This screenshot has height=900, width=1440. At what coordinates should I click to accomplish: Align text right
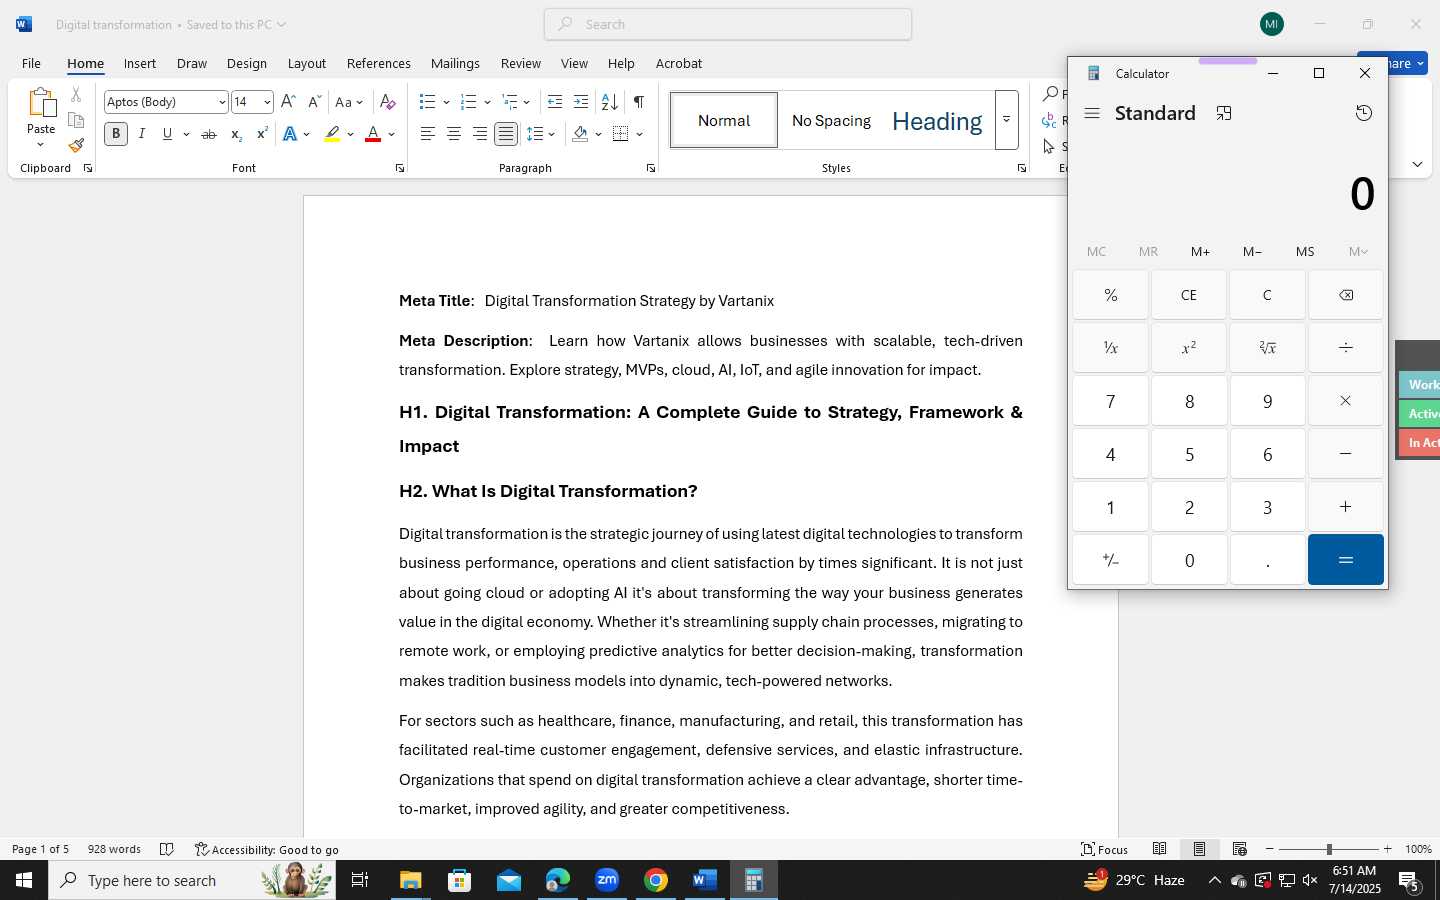[480, 134]
